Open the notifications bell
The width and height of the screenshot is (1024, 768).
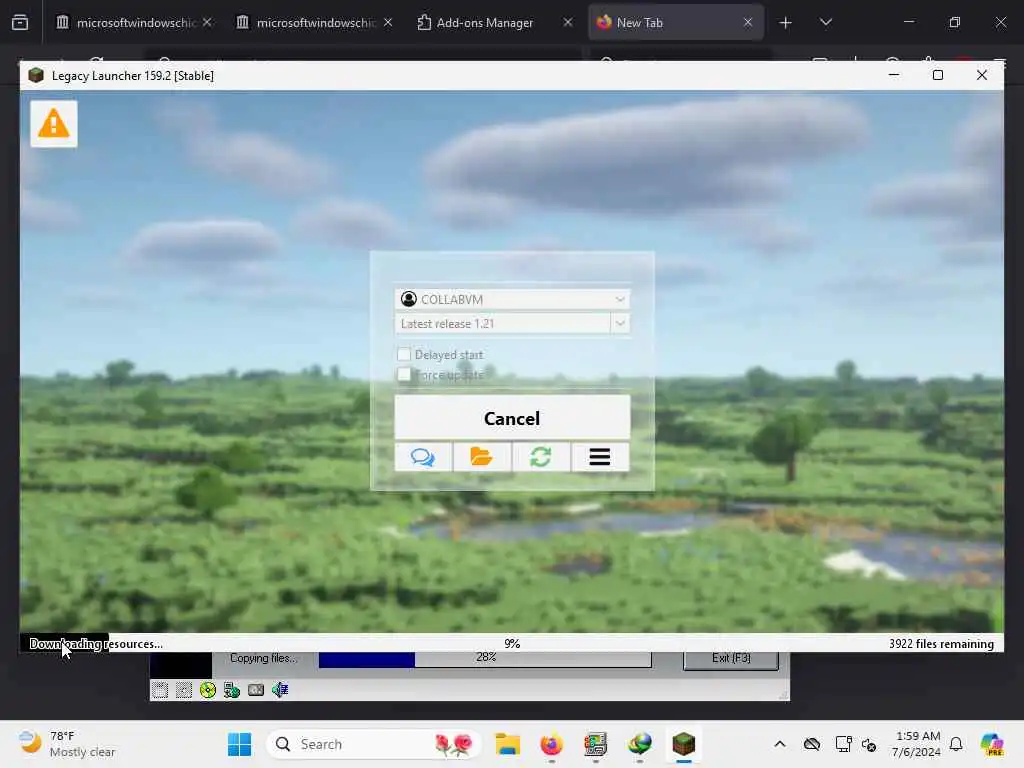point(956,744)
